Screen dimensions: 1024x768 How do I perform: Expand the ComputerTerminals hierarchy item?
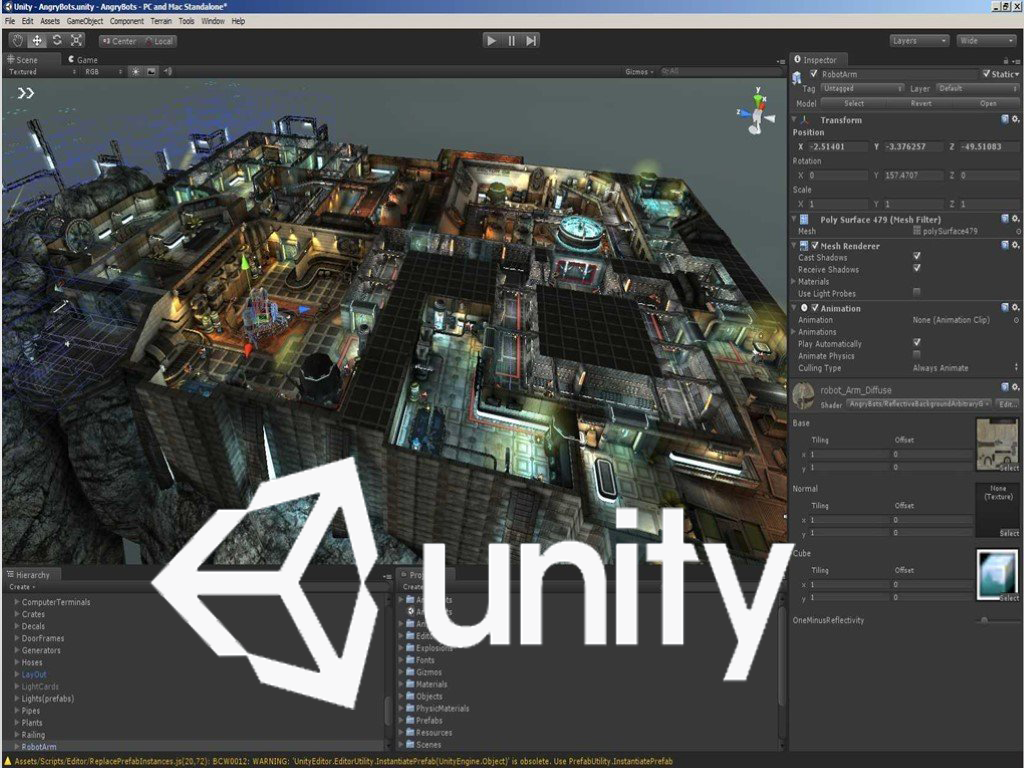(16, 602)
